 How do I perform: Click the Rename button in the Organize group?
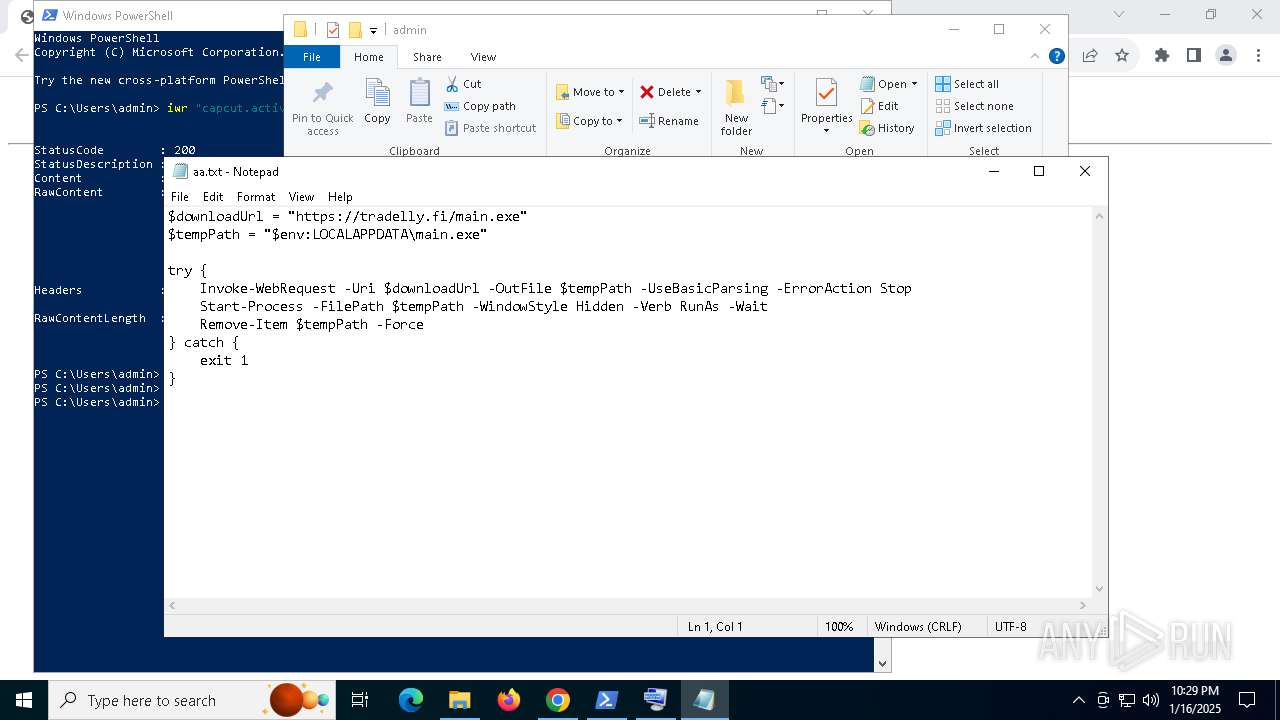669,121
